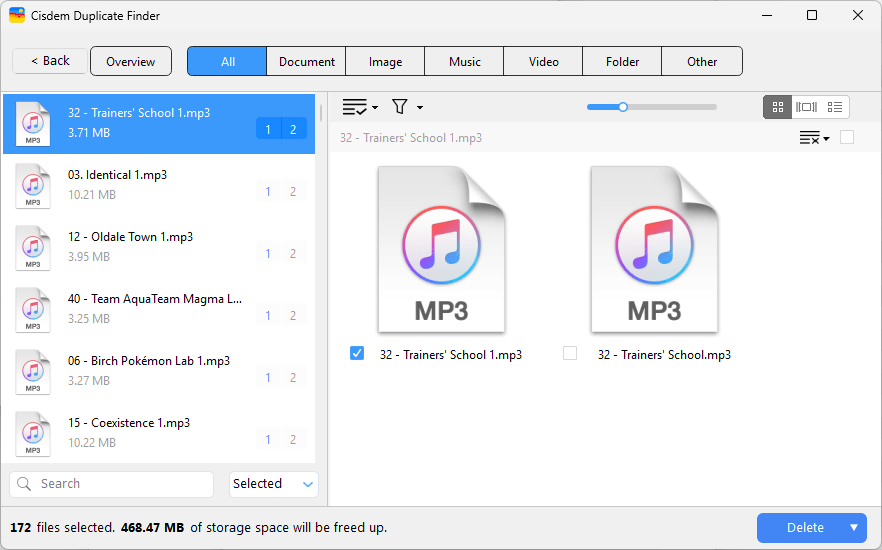Click the MP3 icon of 03. Identical 1.mp3
This screenshot has height=550, width=882.
click(33, 186)
